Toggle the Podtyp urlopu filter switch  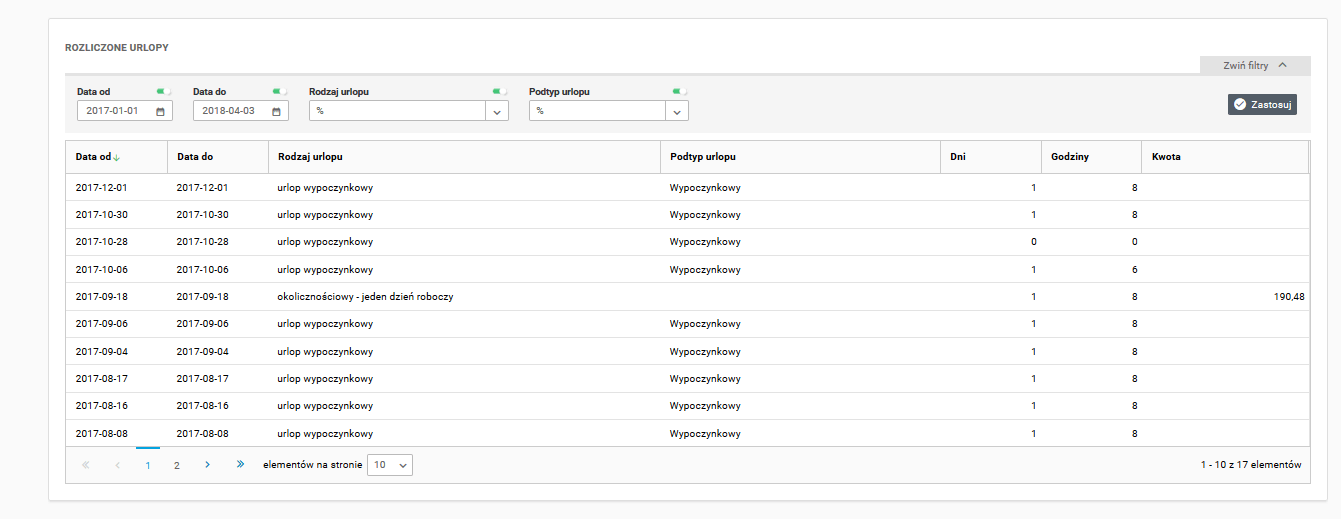click(680, 91)
